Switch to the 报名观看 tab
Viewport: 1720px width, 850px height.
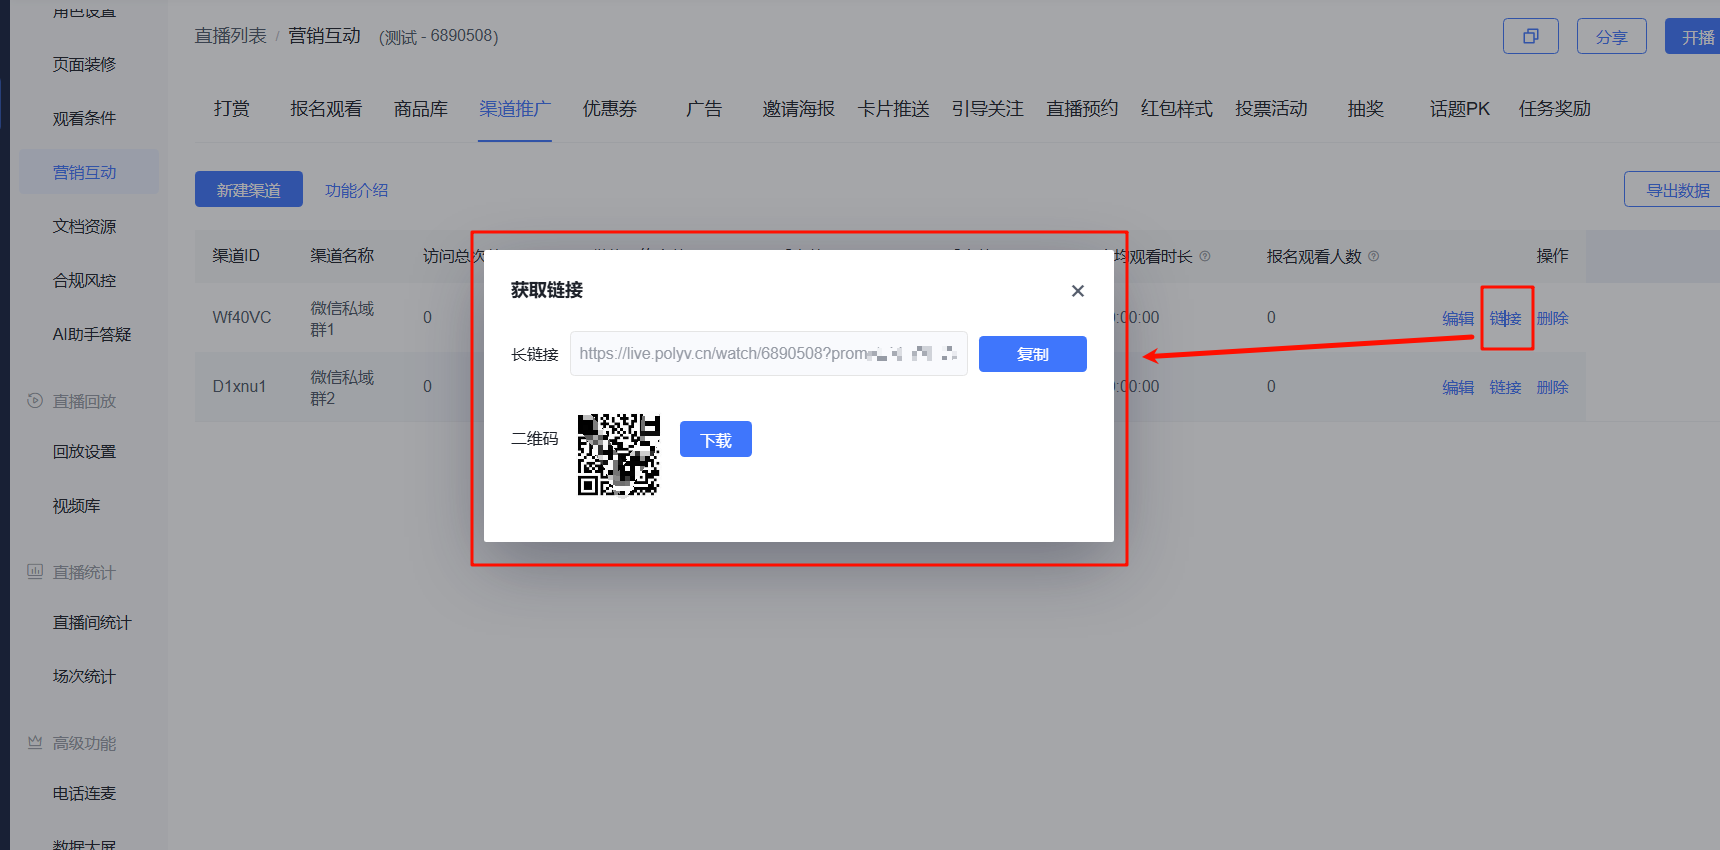[x=326, y=109]
